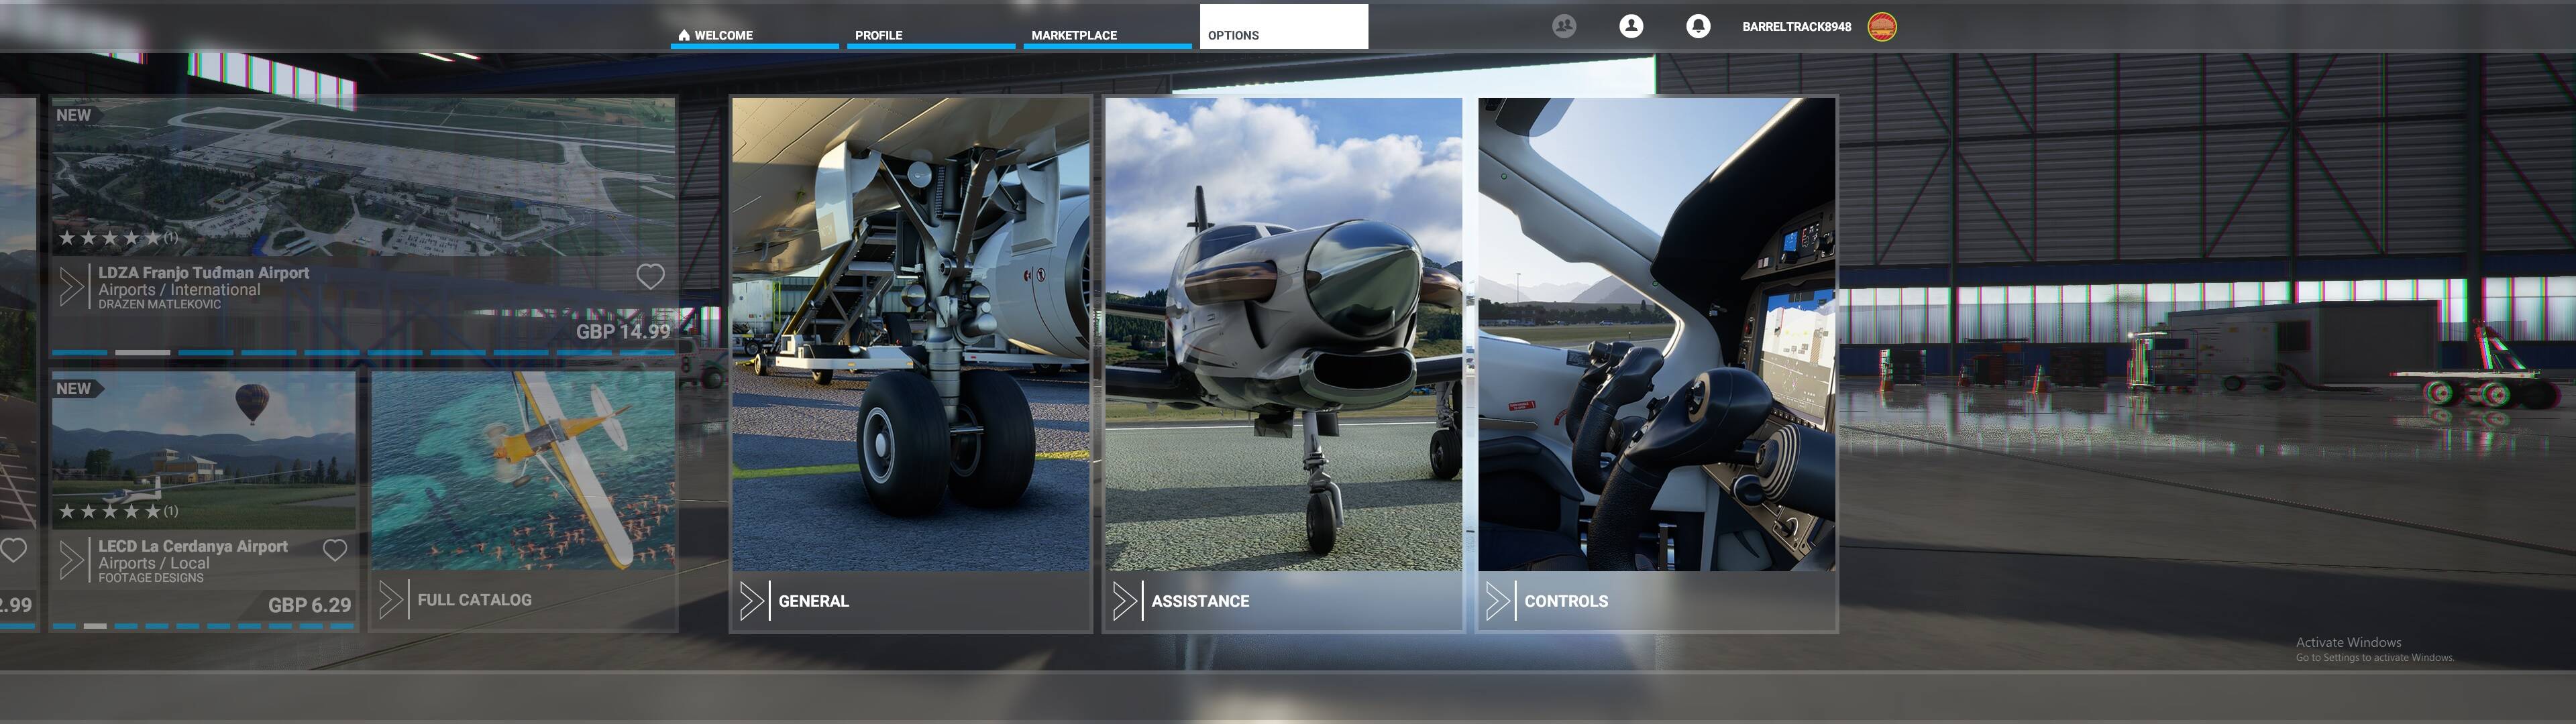This screenshot has height=724, width=2576.
Task: Open the notifications bell icon
Action: pyautogui.click(x=1698, y=26)
